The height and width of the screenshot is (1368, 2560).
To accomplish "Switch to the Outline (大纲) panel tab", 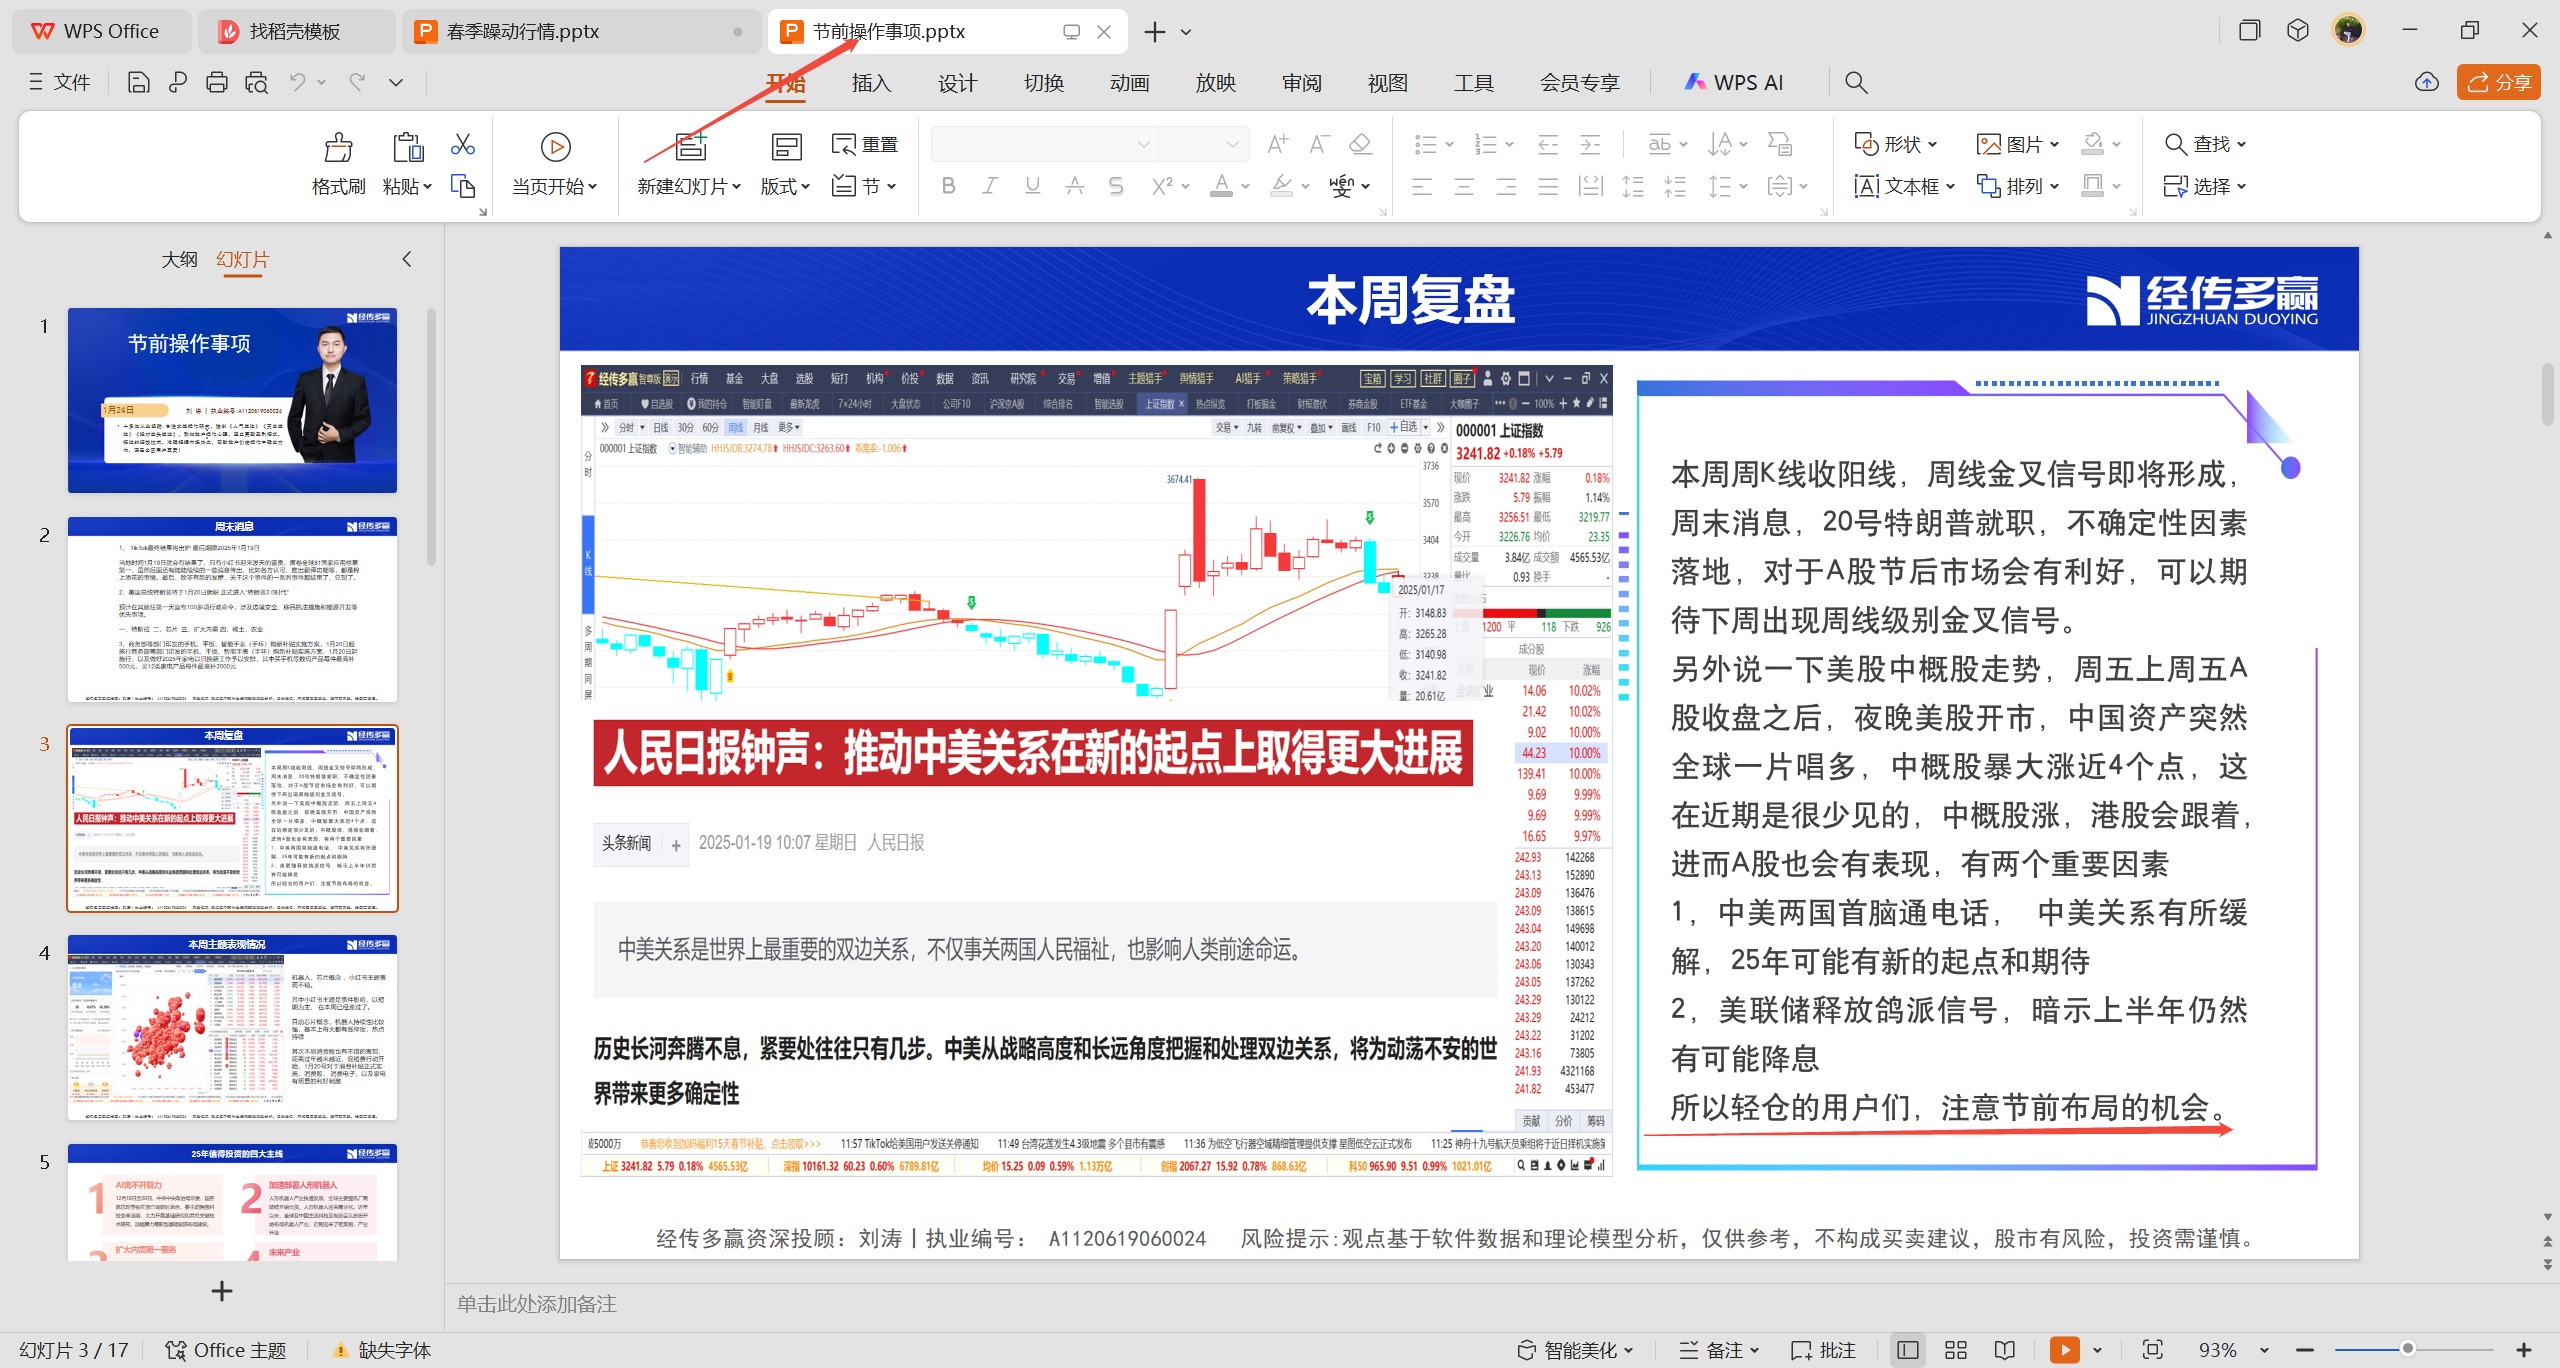I will tap(179, 259).
